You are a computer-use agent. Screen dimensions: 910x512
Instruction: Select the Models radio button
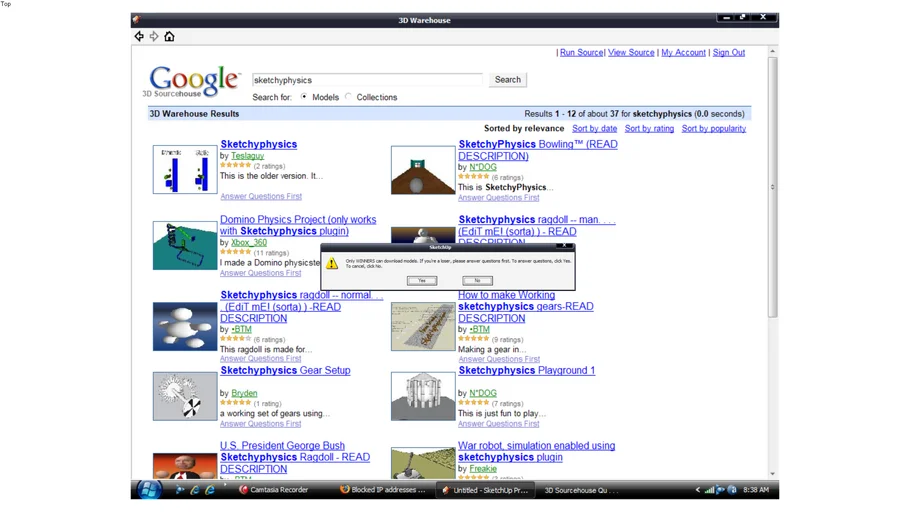pos(304,97)
